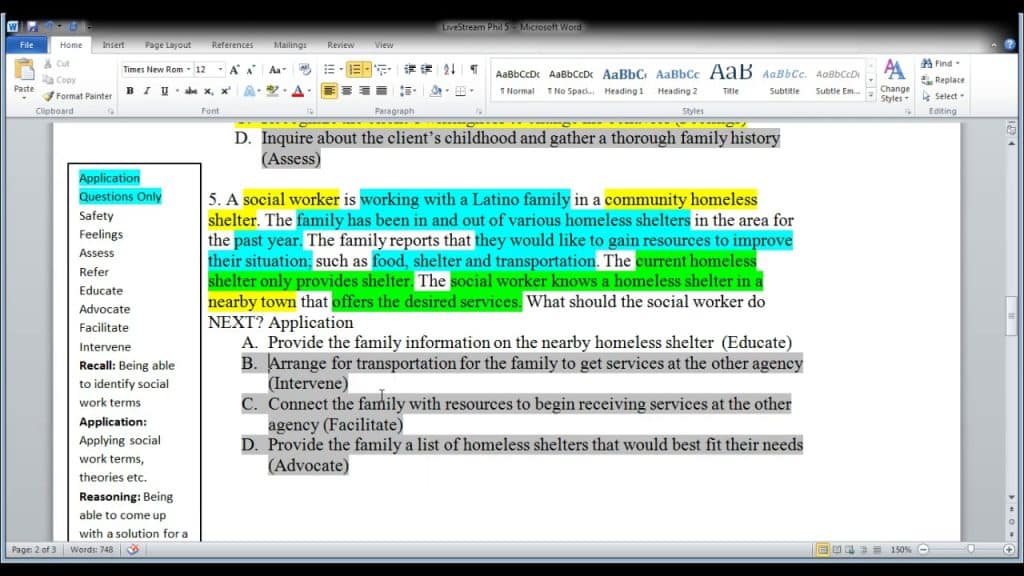Apply Subtitle style
The height and width of the screenshot is (576, 1024).
784,80
